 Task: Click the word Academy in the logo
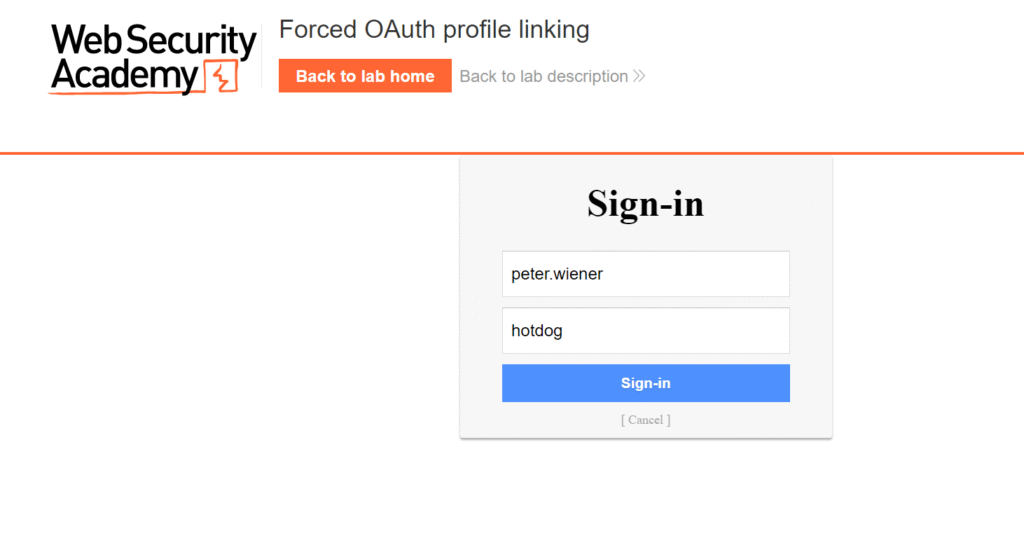pyautogui.click(x=124, y=76)
